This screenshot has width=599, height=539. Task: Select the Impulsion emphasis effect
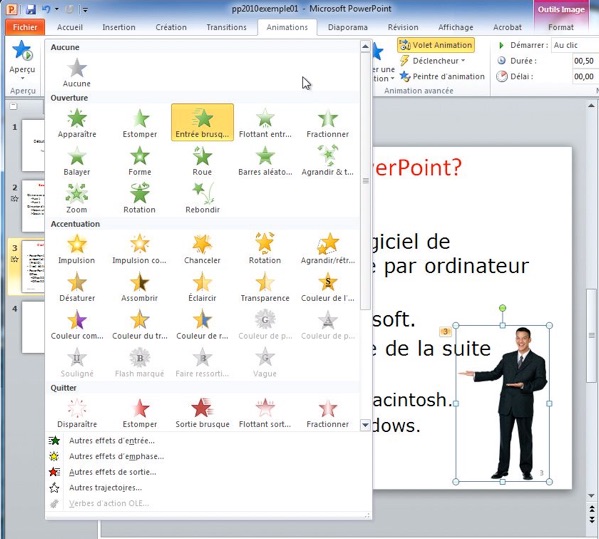(x=77, y=249)
